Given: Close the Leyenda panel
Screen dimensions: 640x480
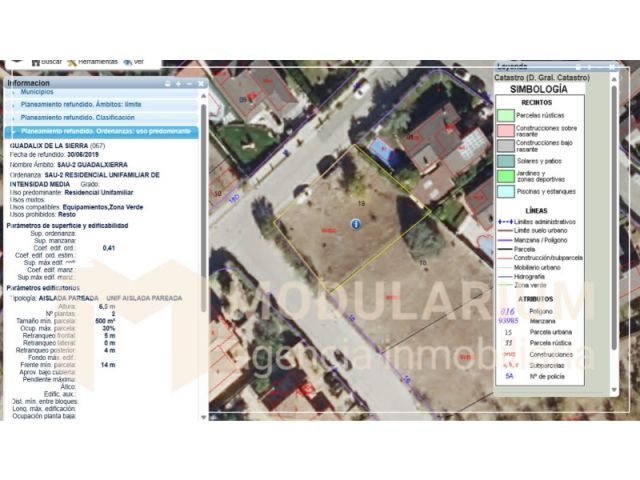Looking at the screenshot, I should [x=612, y=67].
